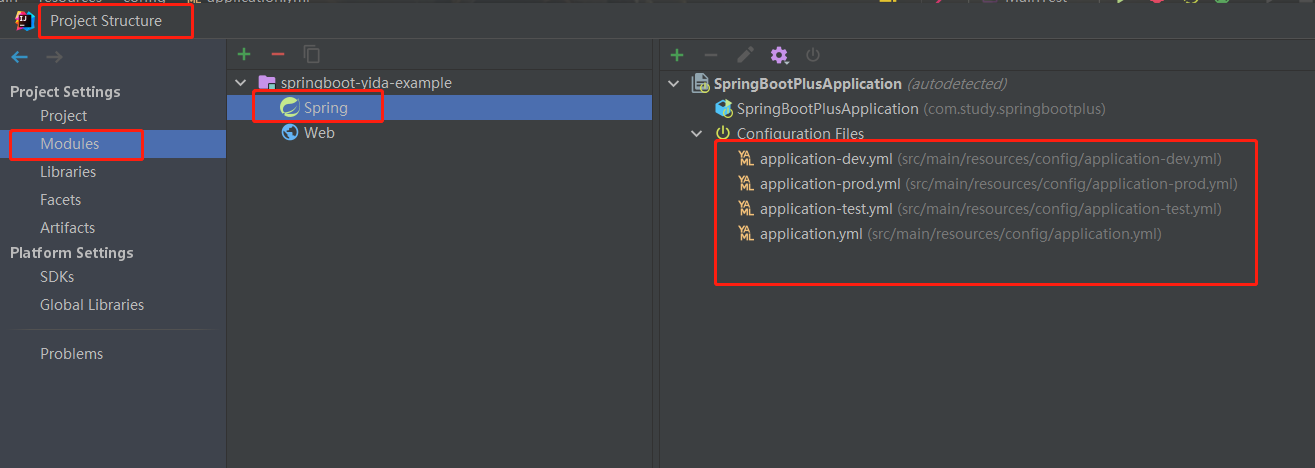1315x468 pixels.
Task: Click the Platform Settings heading
Action: point(72,253)
